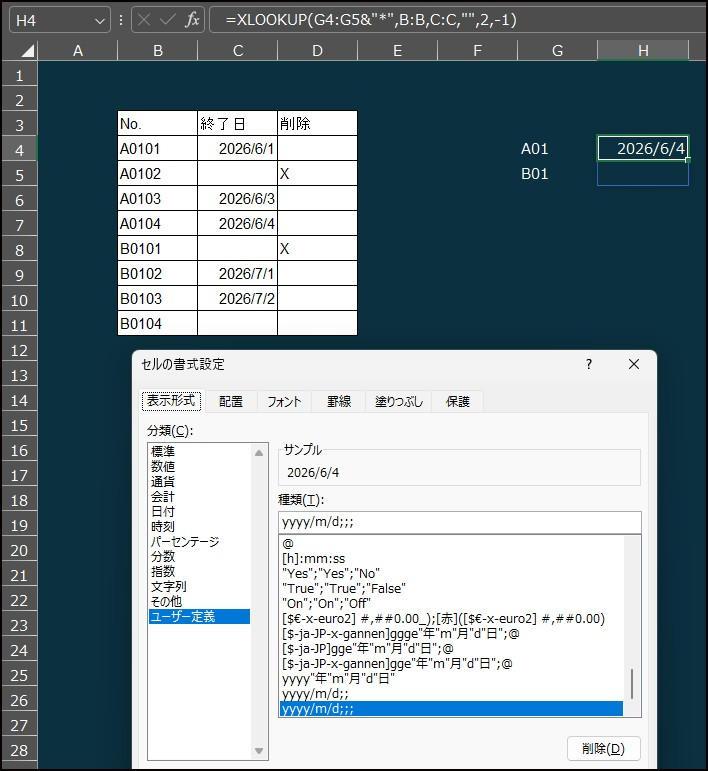This screenshot has width=708, height=771.
Task: Select the 終了日 header cell
Action: pyautogui.click(x=237, y=123)
